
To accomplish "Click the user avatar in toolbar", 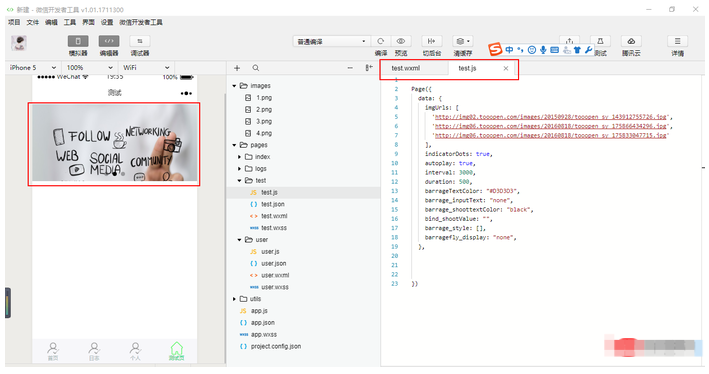I will point(19,43).
